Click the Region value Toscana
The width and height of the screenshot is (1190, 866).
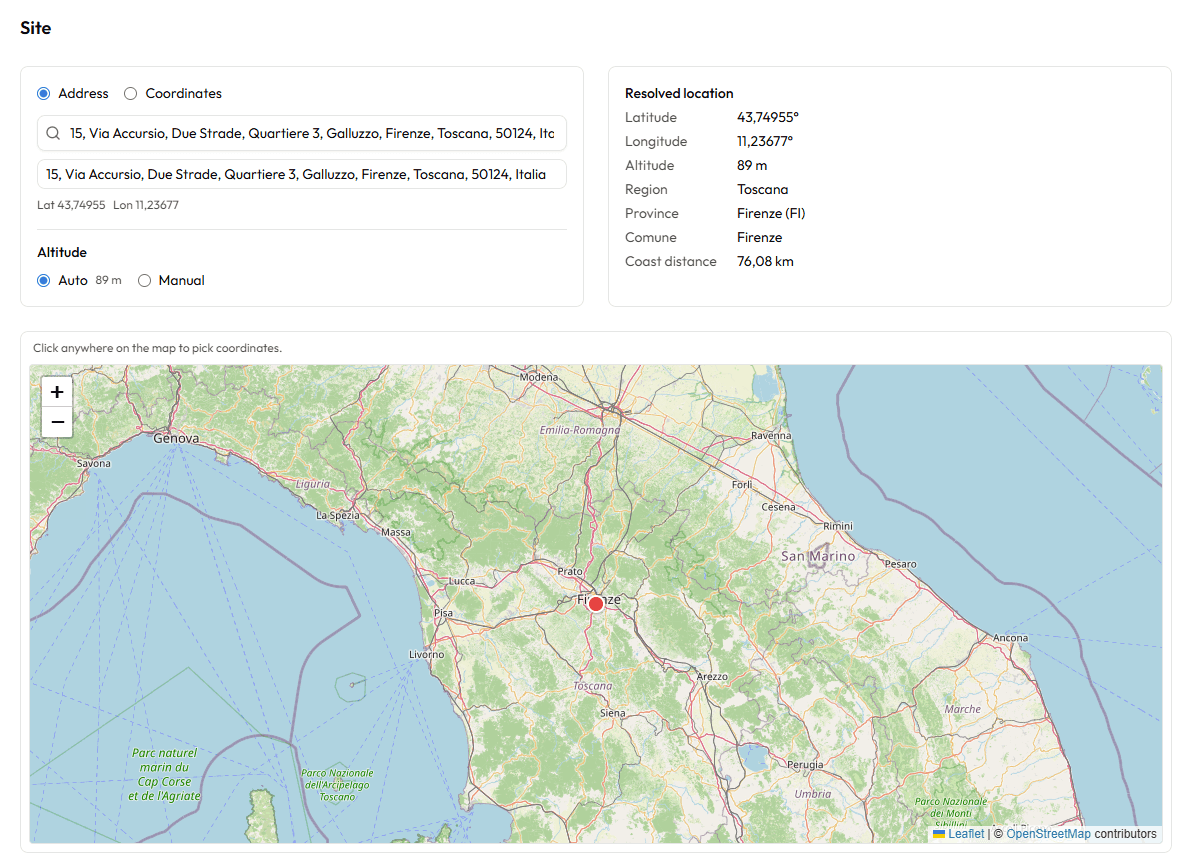(763, 190)
